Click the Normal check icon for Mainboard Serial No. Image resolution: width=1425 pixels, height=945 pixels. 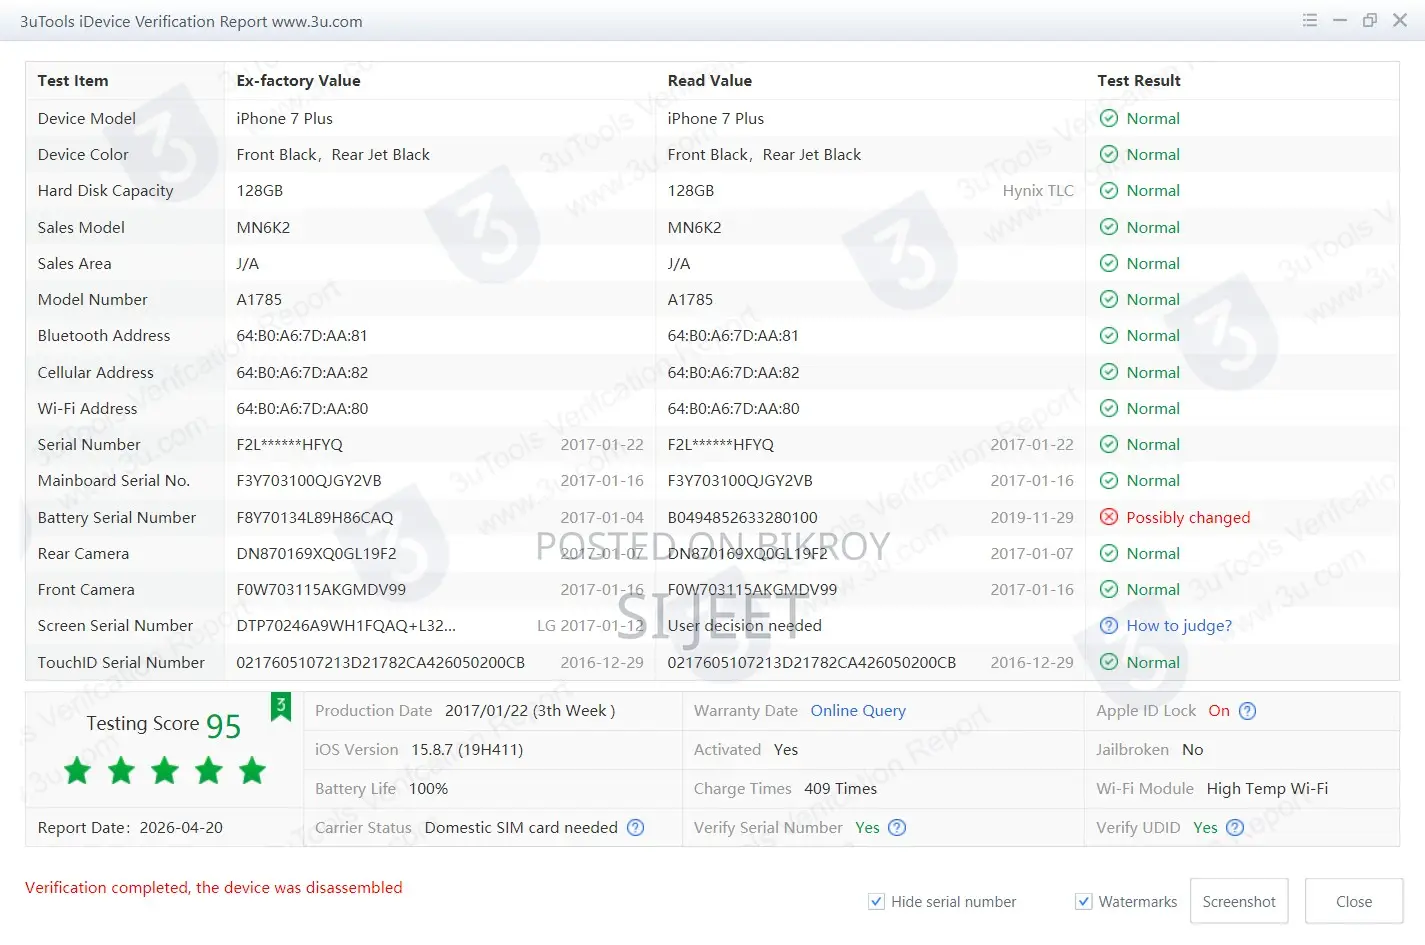point(1109,480)
